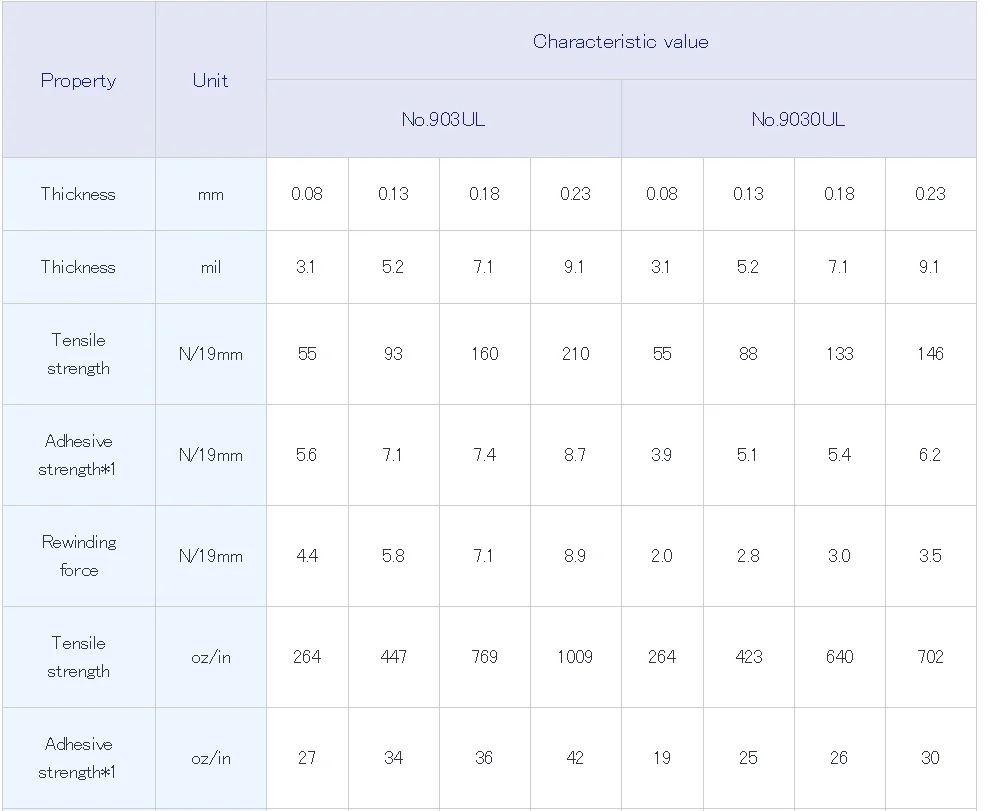
Task: Select the tensile strength value 93
Action: coord(393,354)
